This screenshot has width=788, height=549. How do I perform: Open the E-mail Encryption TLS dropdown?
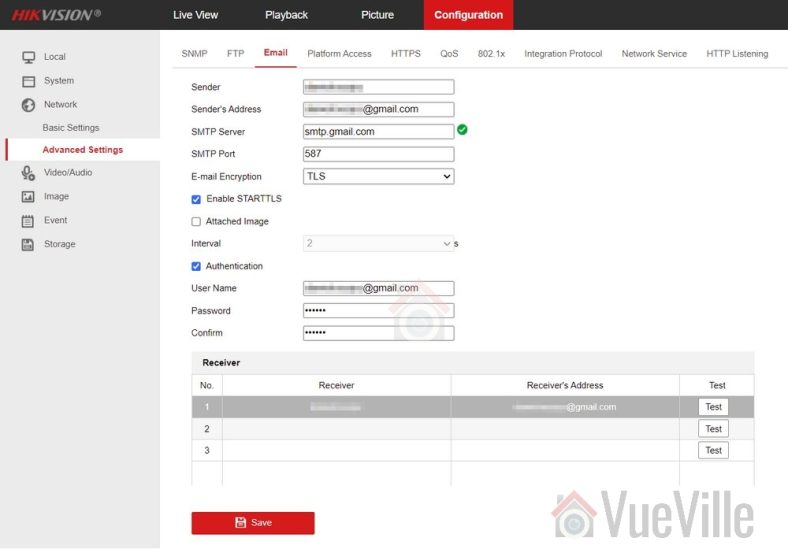tap(378, 176)
